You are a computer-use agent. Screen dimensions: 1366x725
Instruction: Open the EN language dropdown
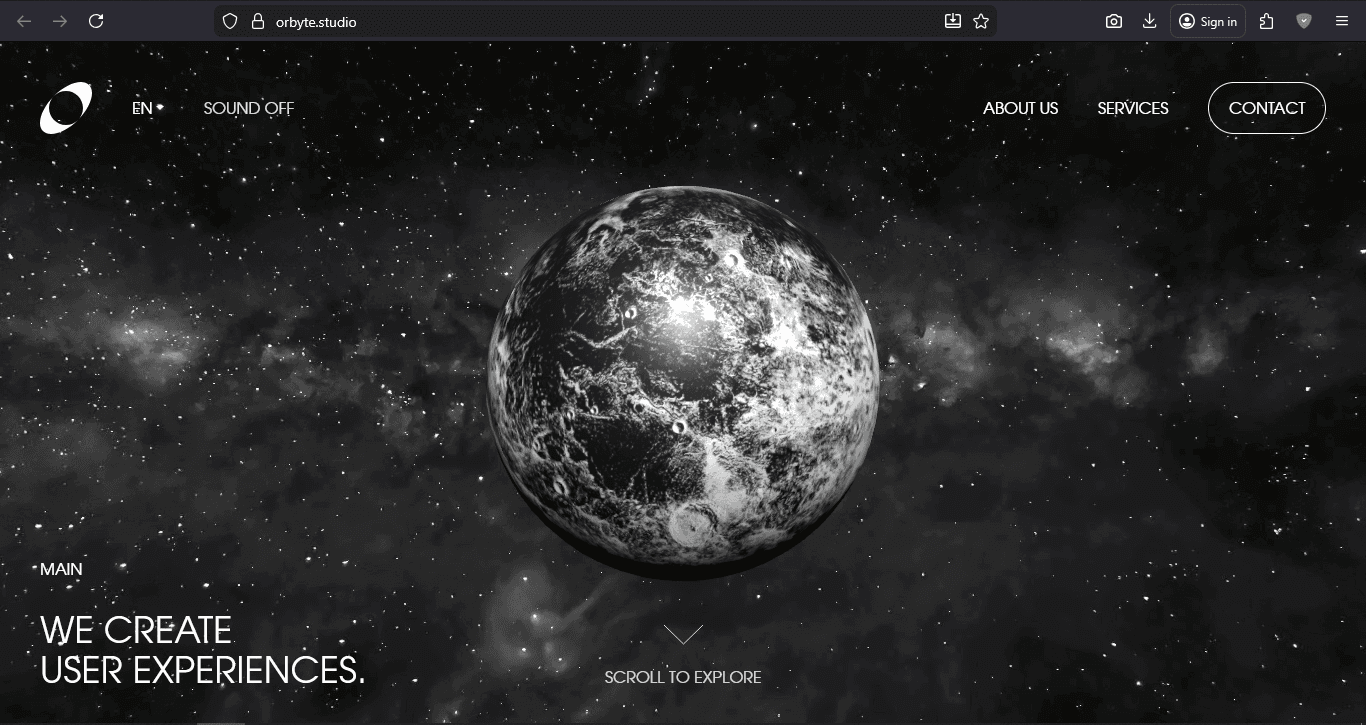(146, 108)
